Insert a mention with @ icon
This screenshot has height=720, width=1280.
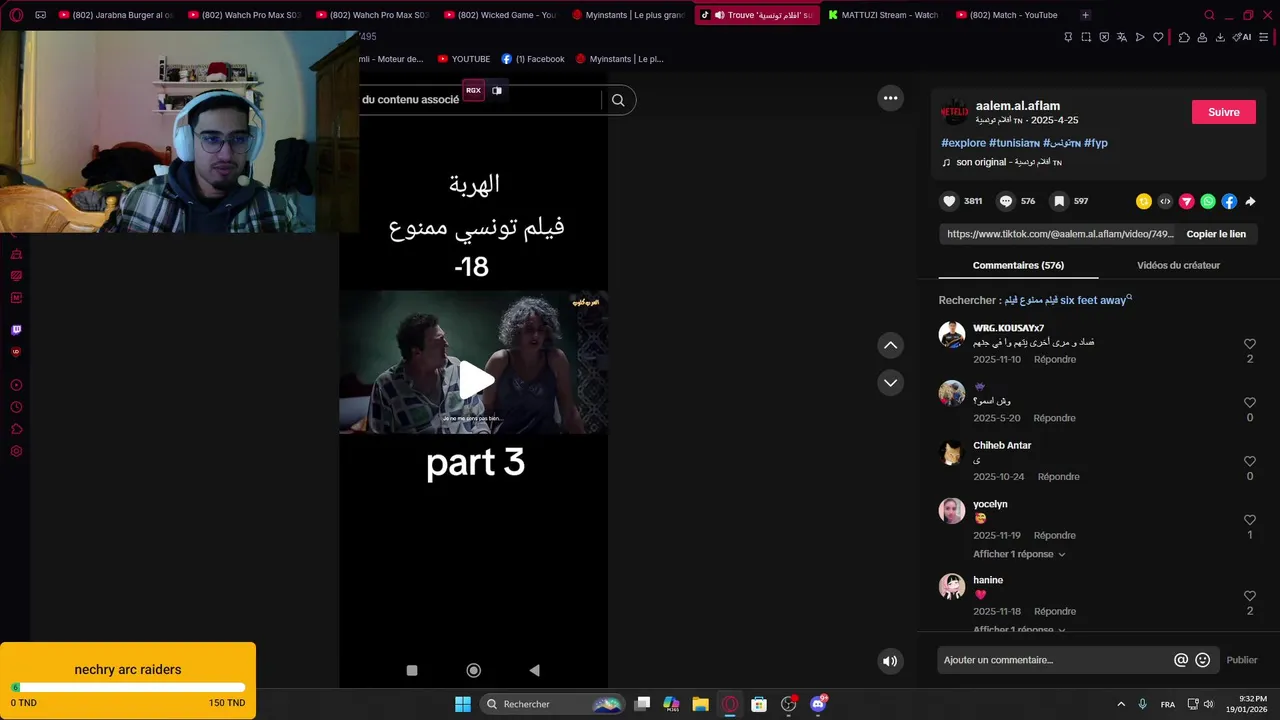tap(1181, 660)
